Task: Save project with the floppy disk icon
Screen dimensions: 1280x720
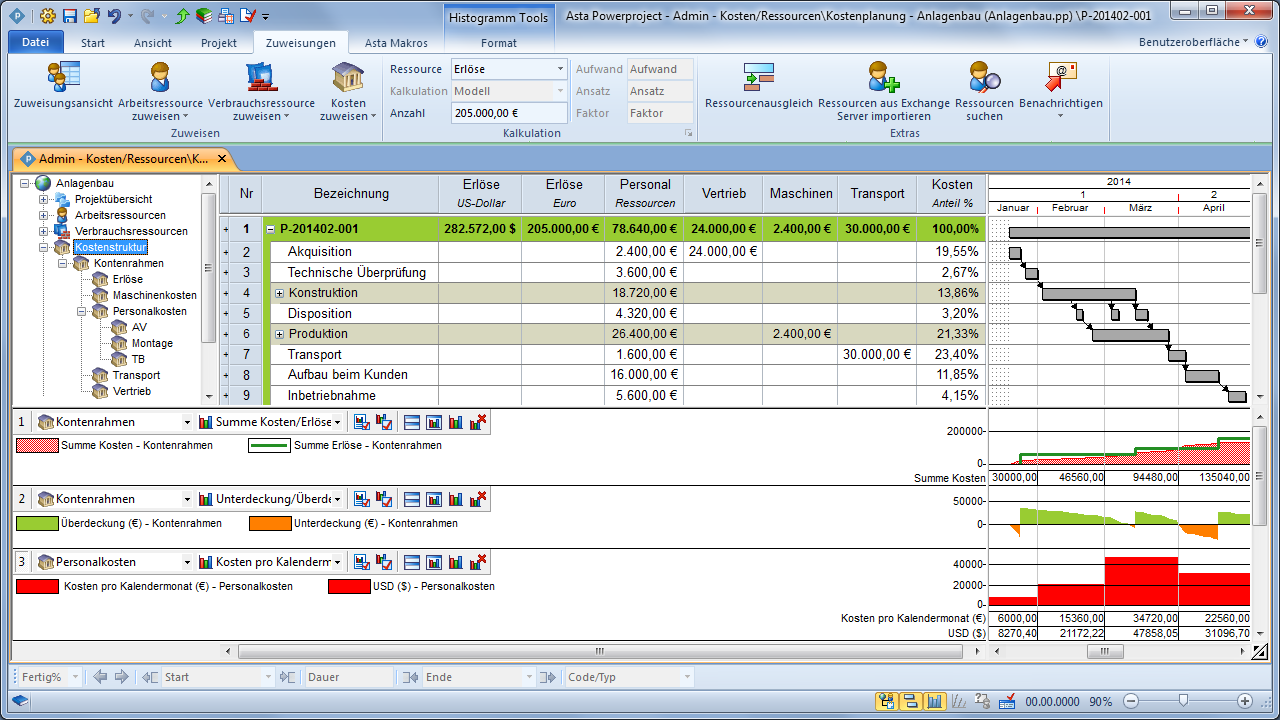Action: click(x=70, y=16)
